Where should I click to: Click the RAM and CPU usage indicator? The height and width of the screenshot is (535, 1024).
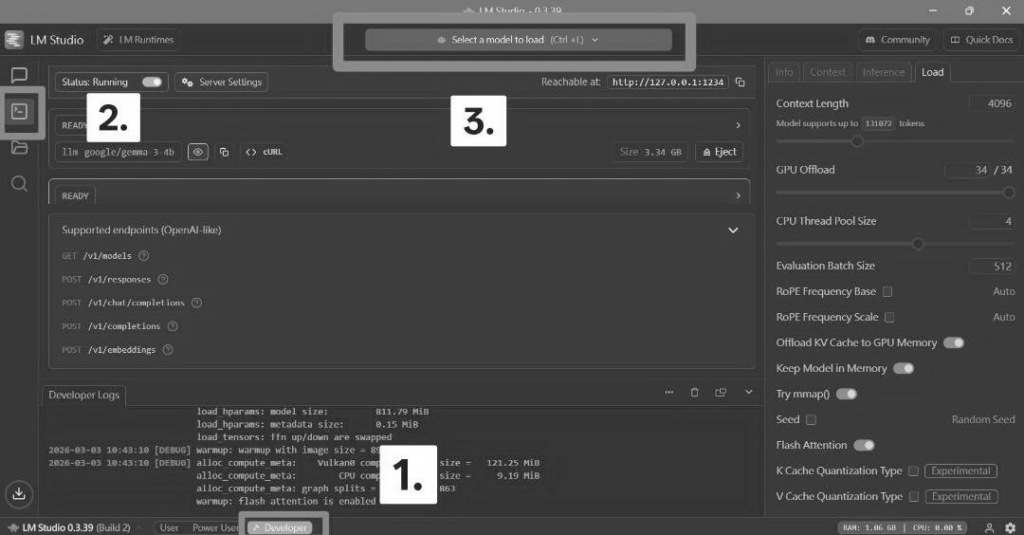pos(903,528)
